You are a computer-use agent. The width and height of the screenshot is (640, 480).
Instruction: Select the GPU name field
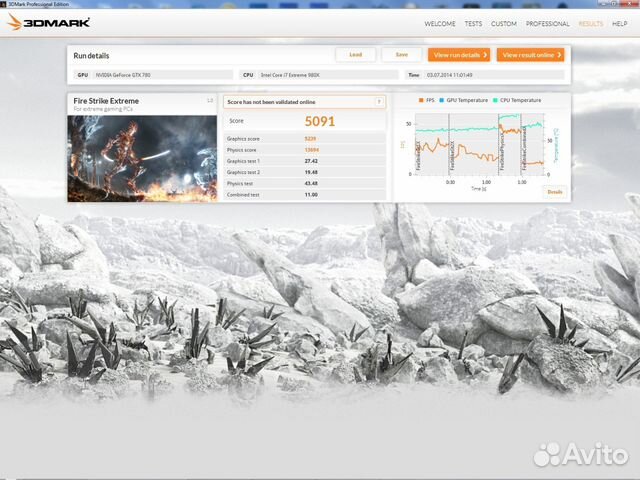pos(162,75)
